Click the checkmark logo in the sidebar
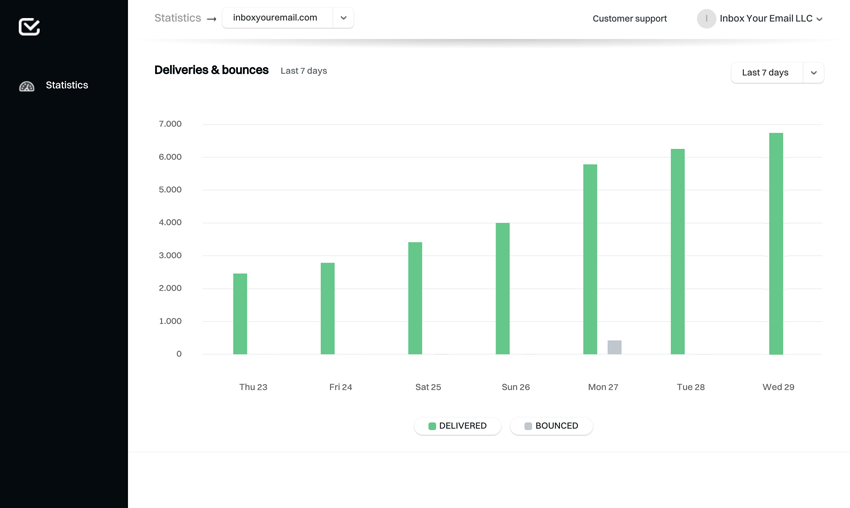Screen dimensions: 850x508 29,27
